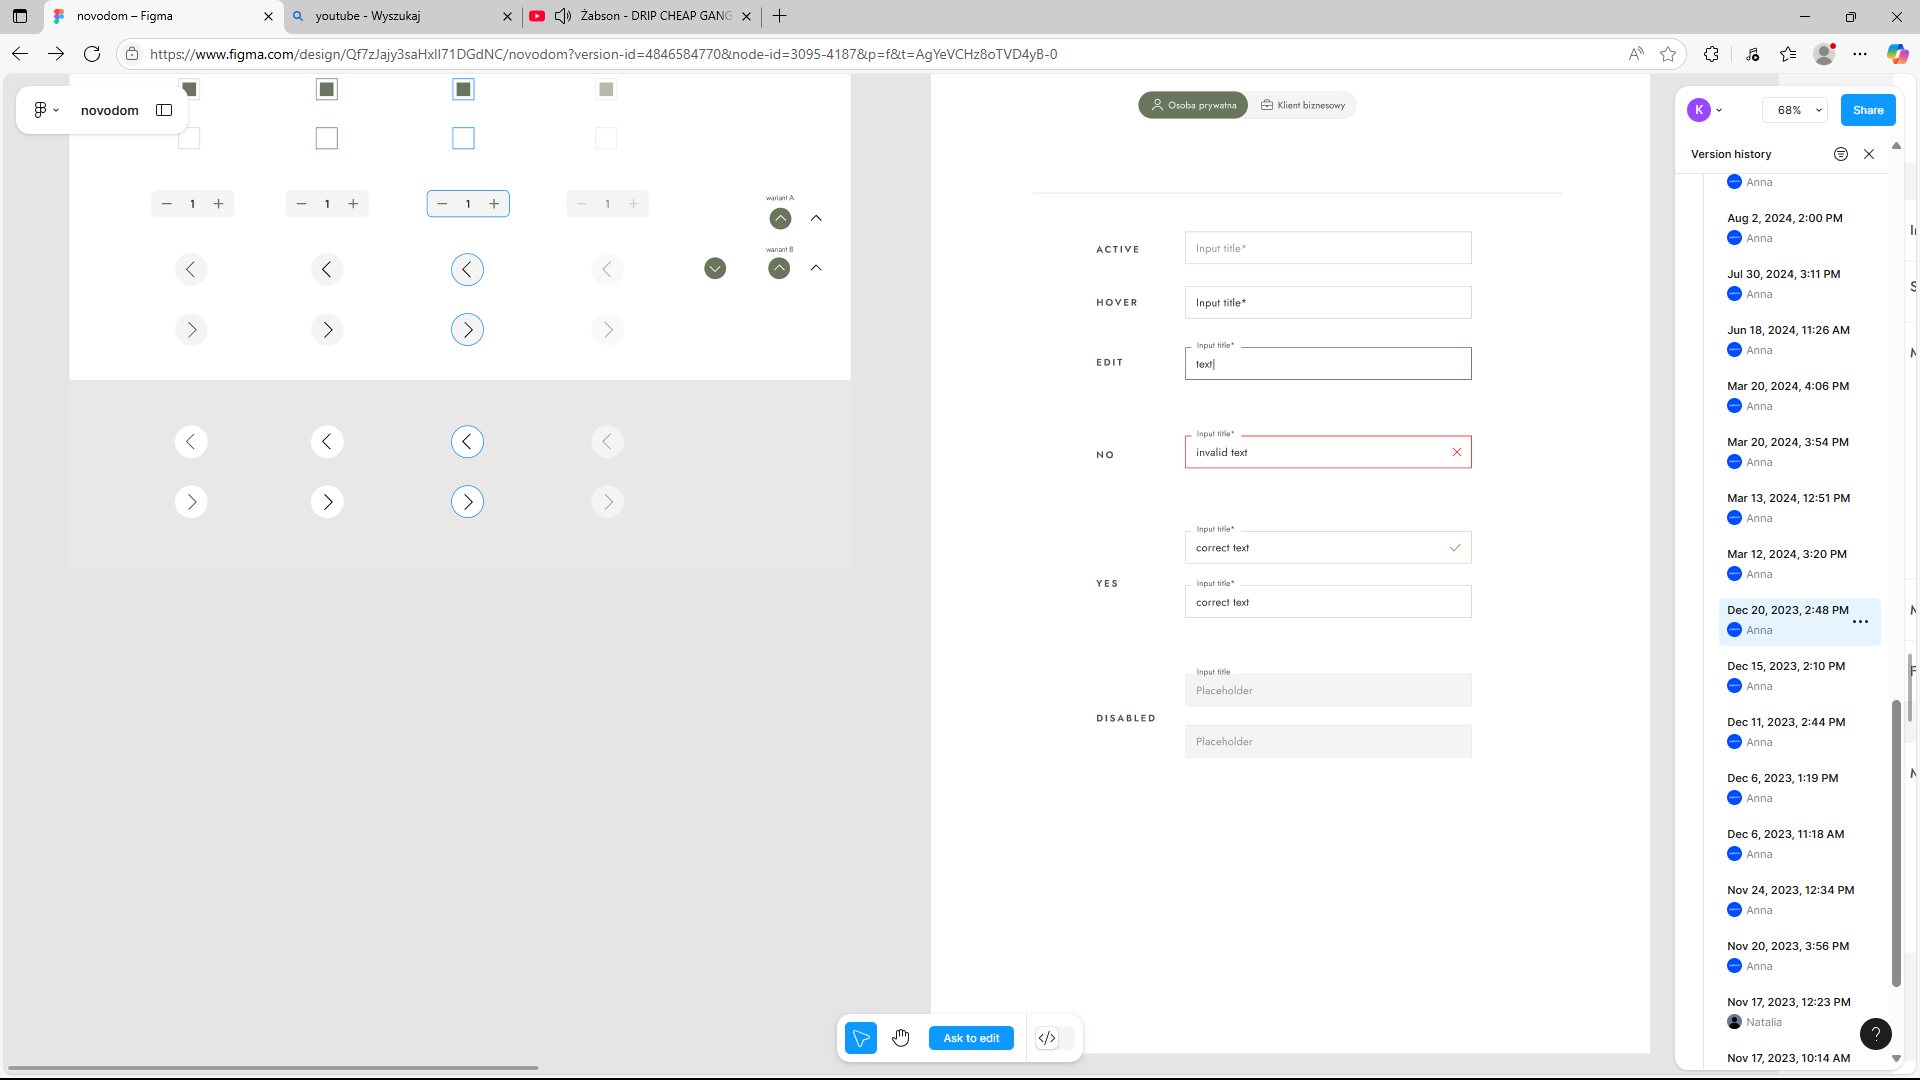Open the help question mark button
This screenshot has width=1920, height=1080.
click(1875, 1034)
